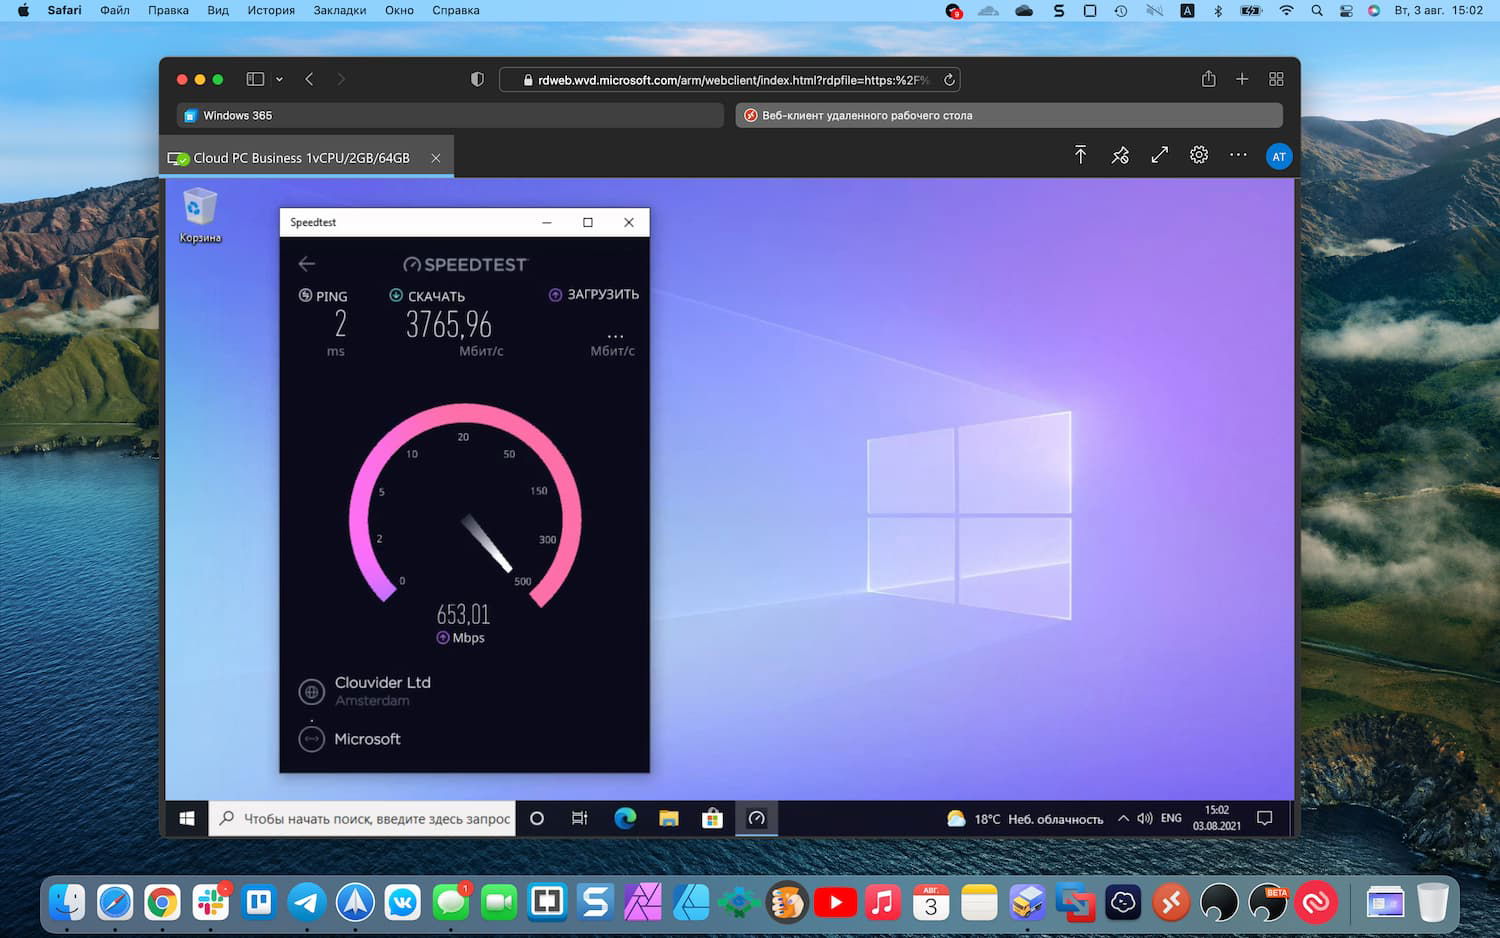
Task: Click the Safari address bar URL
Action: click(733, 80)
